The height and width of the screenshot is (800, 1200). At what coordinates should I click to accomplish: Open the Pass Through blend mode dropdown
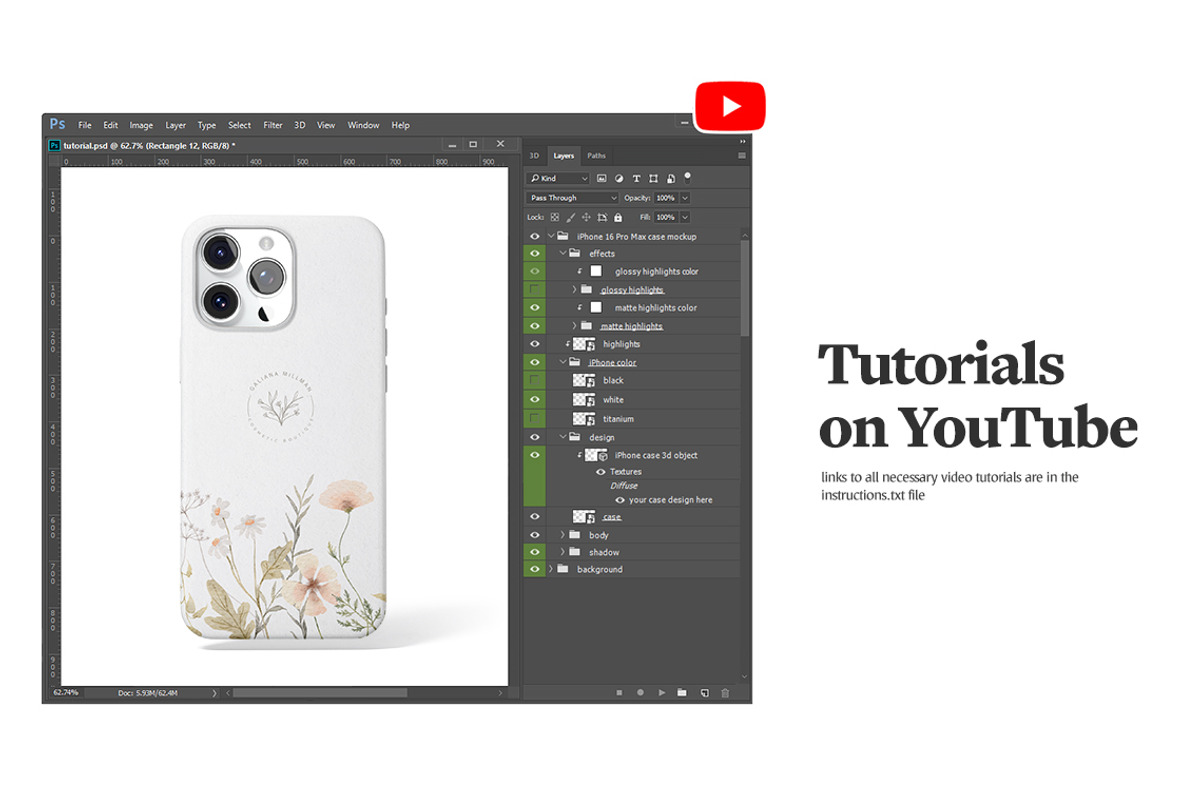(x=573, y=198)
